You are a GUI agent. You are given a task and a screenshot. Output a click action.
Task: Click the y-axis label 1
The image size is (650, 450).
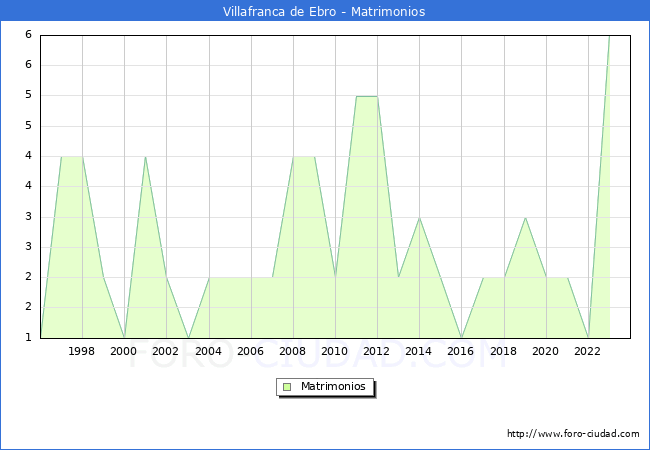tap(28, 337)
